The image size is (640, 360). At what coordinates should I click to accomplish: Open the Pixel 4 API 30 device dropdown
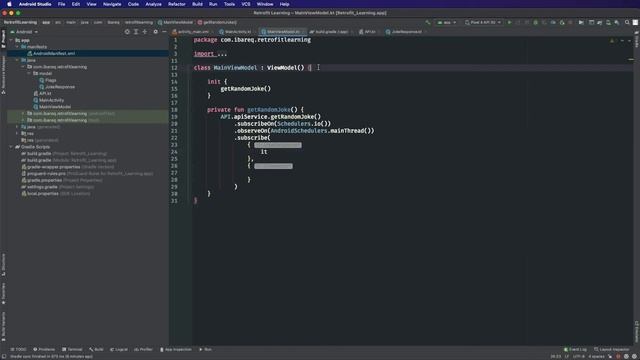[483, 22]
